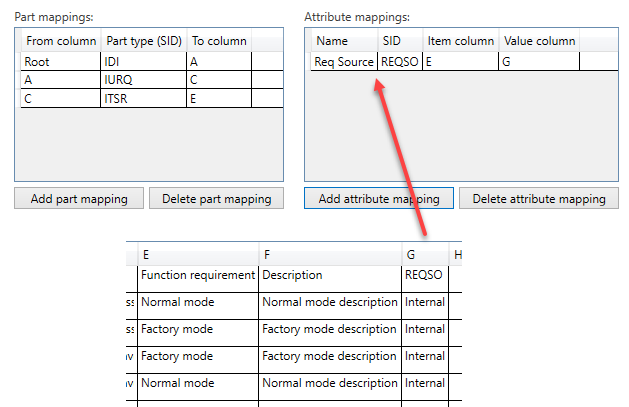Select the To column header
Image resolution: width=629 pixels, height=407 pixels.
click(x=219, y=41)
